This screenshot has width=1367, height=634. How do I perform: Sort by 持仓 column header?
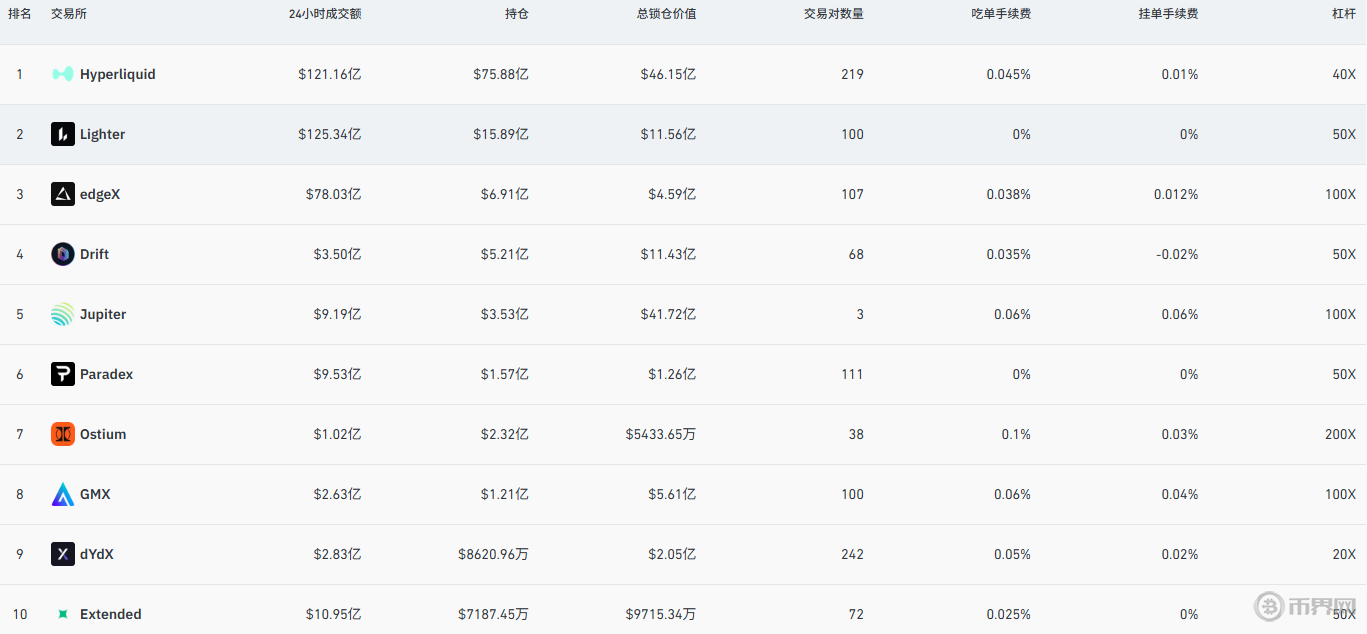(516, 14)
